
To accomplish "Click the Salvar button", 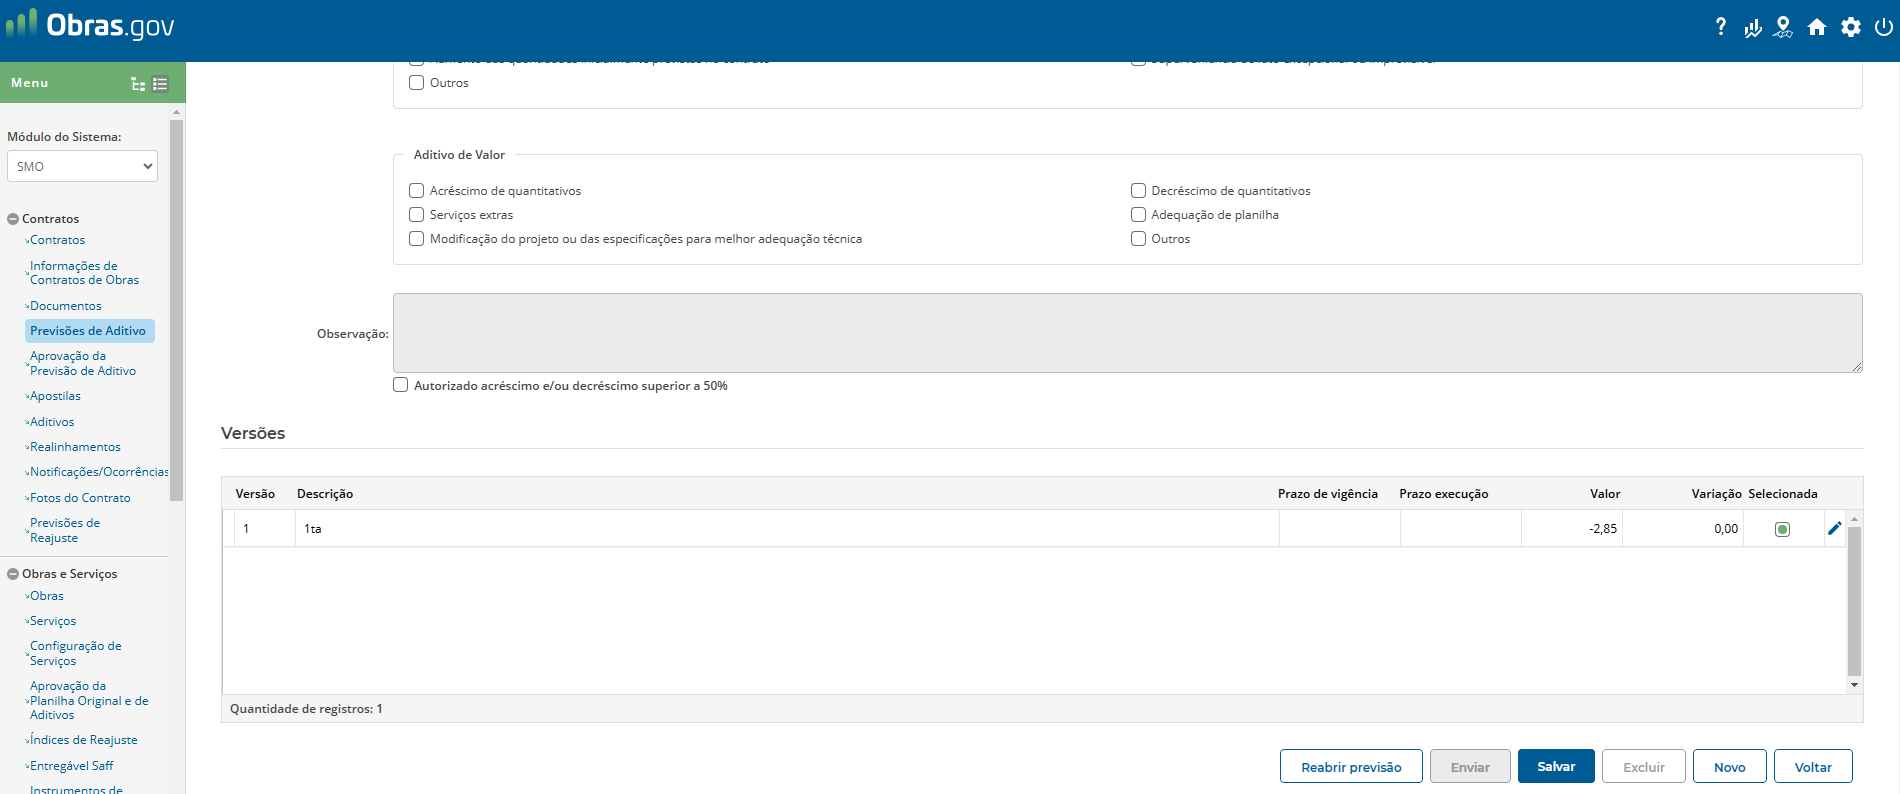I will pos(1556,767).
